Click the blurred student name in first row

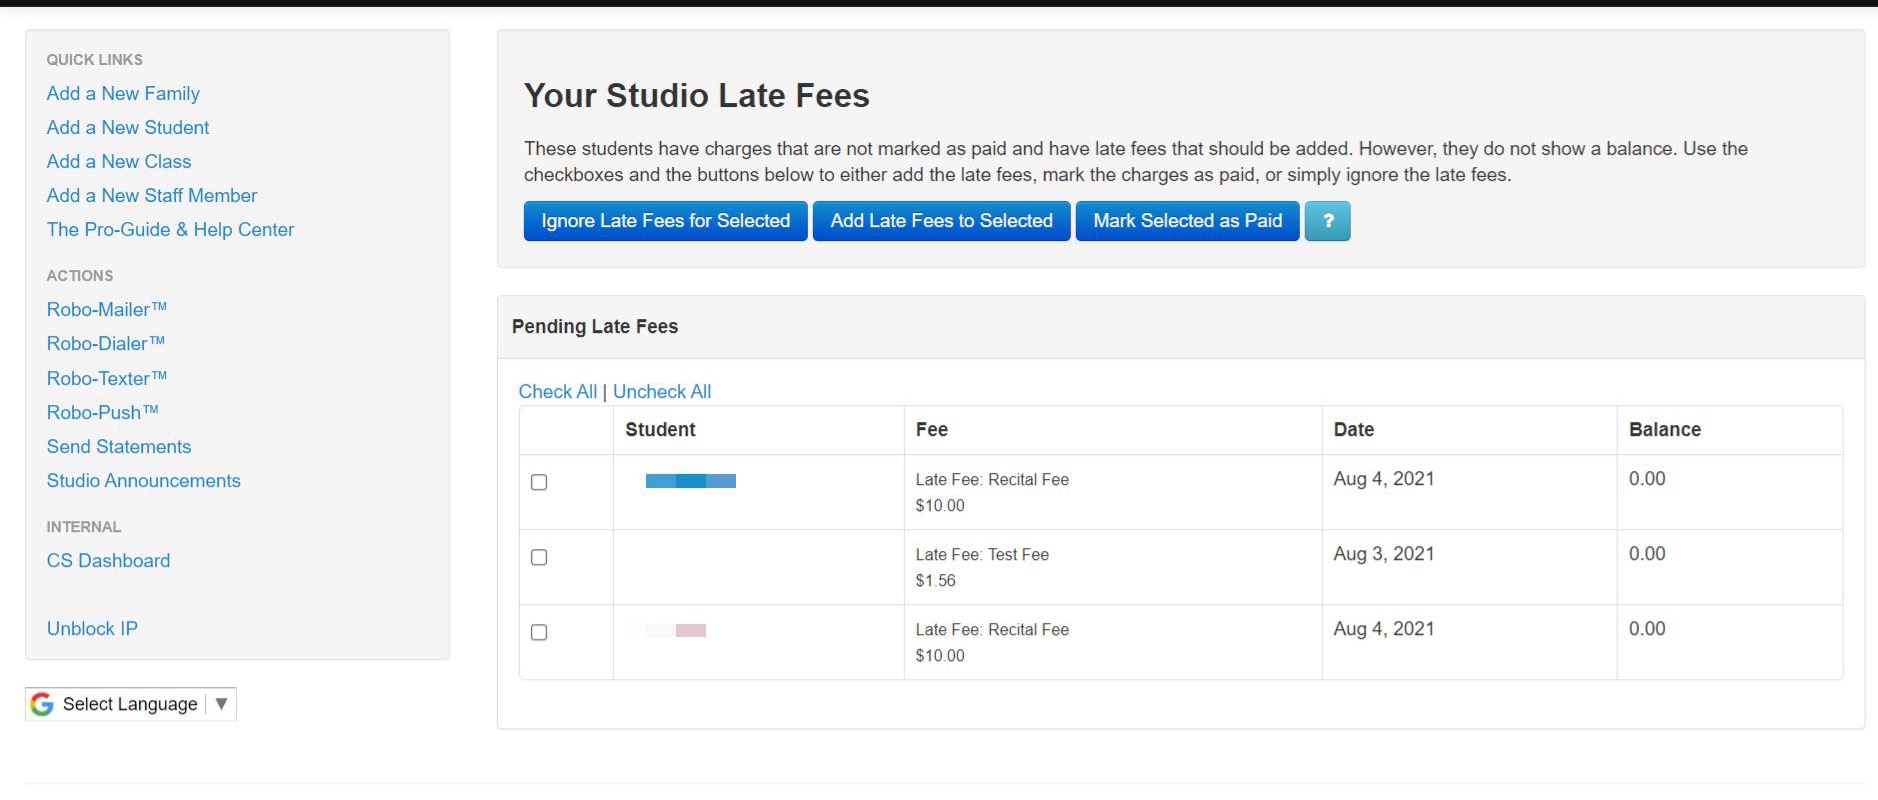pos(690,481)
